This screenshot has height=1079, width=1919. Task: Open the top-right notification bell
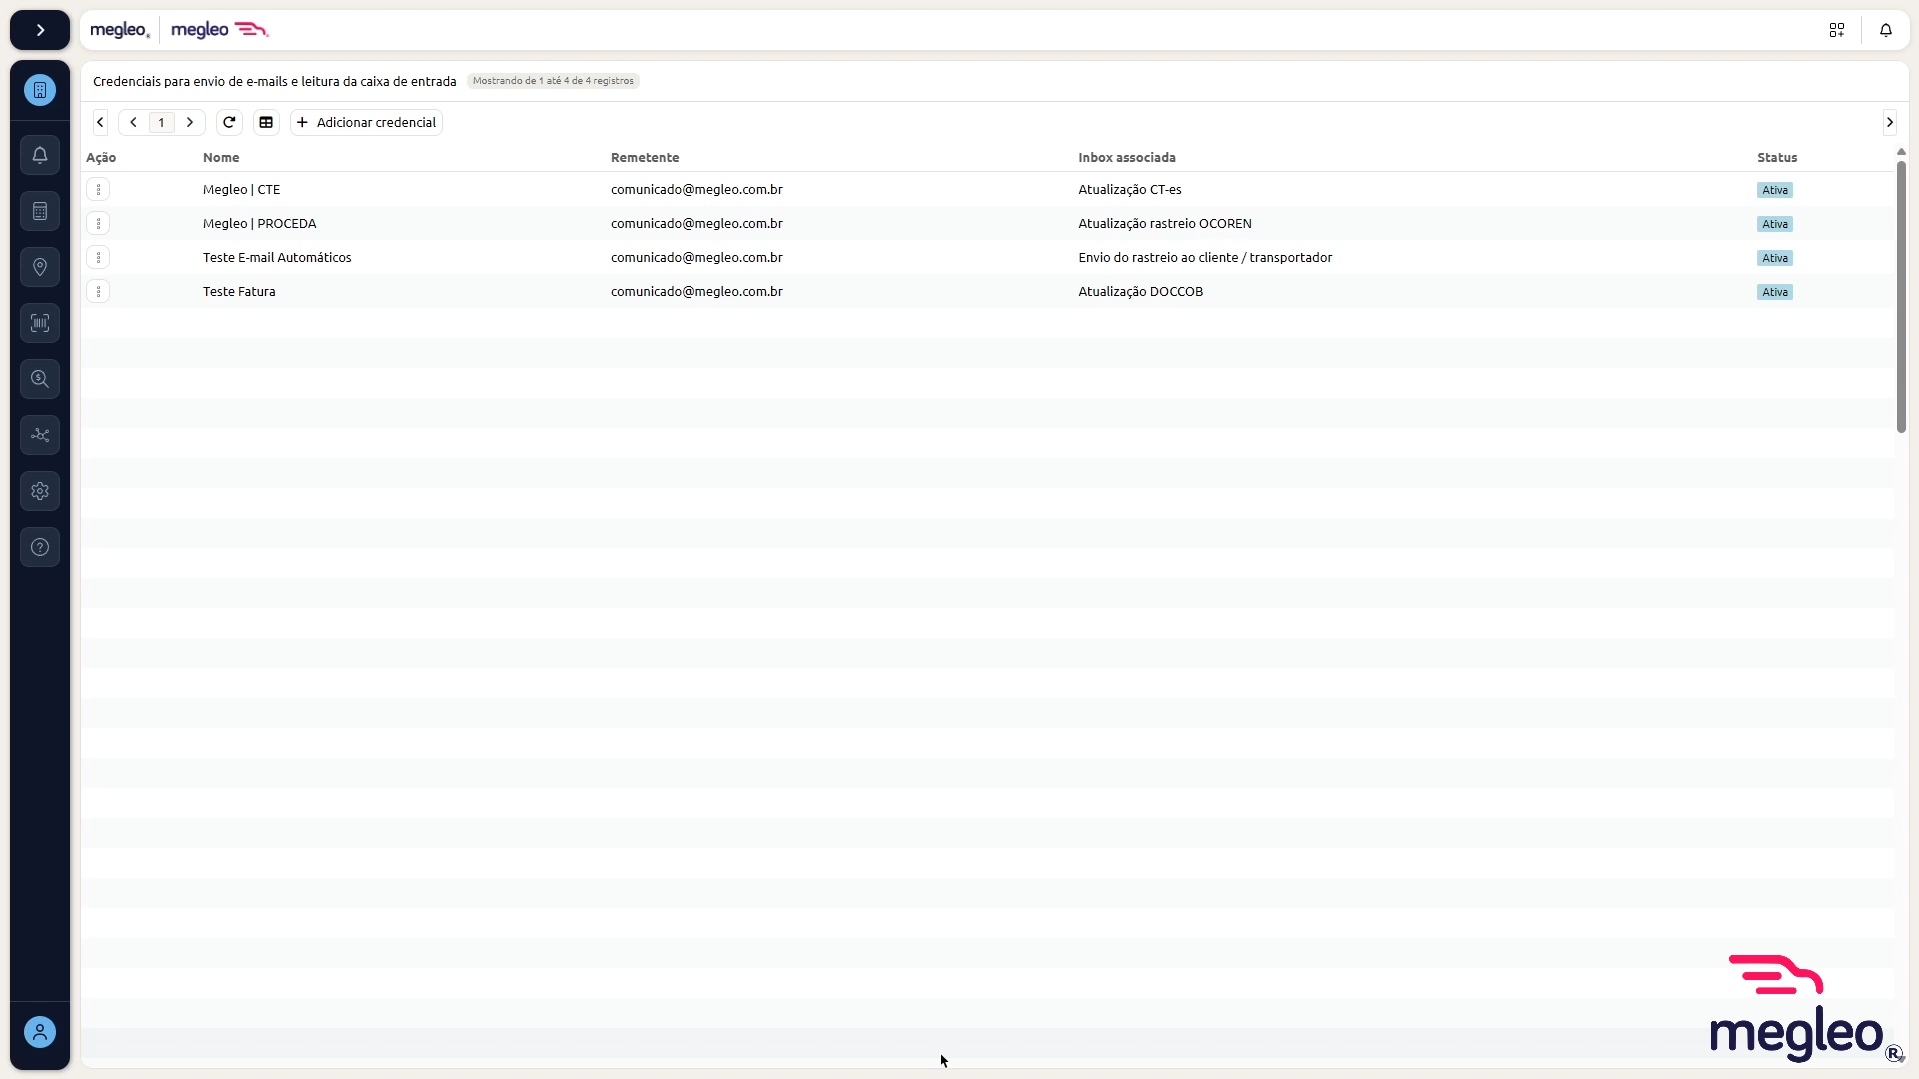click(1886, 30)
